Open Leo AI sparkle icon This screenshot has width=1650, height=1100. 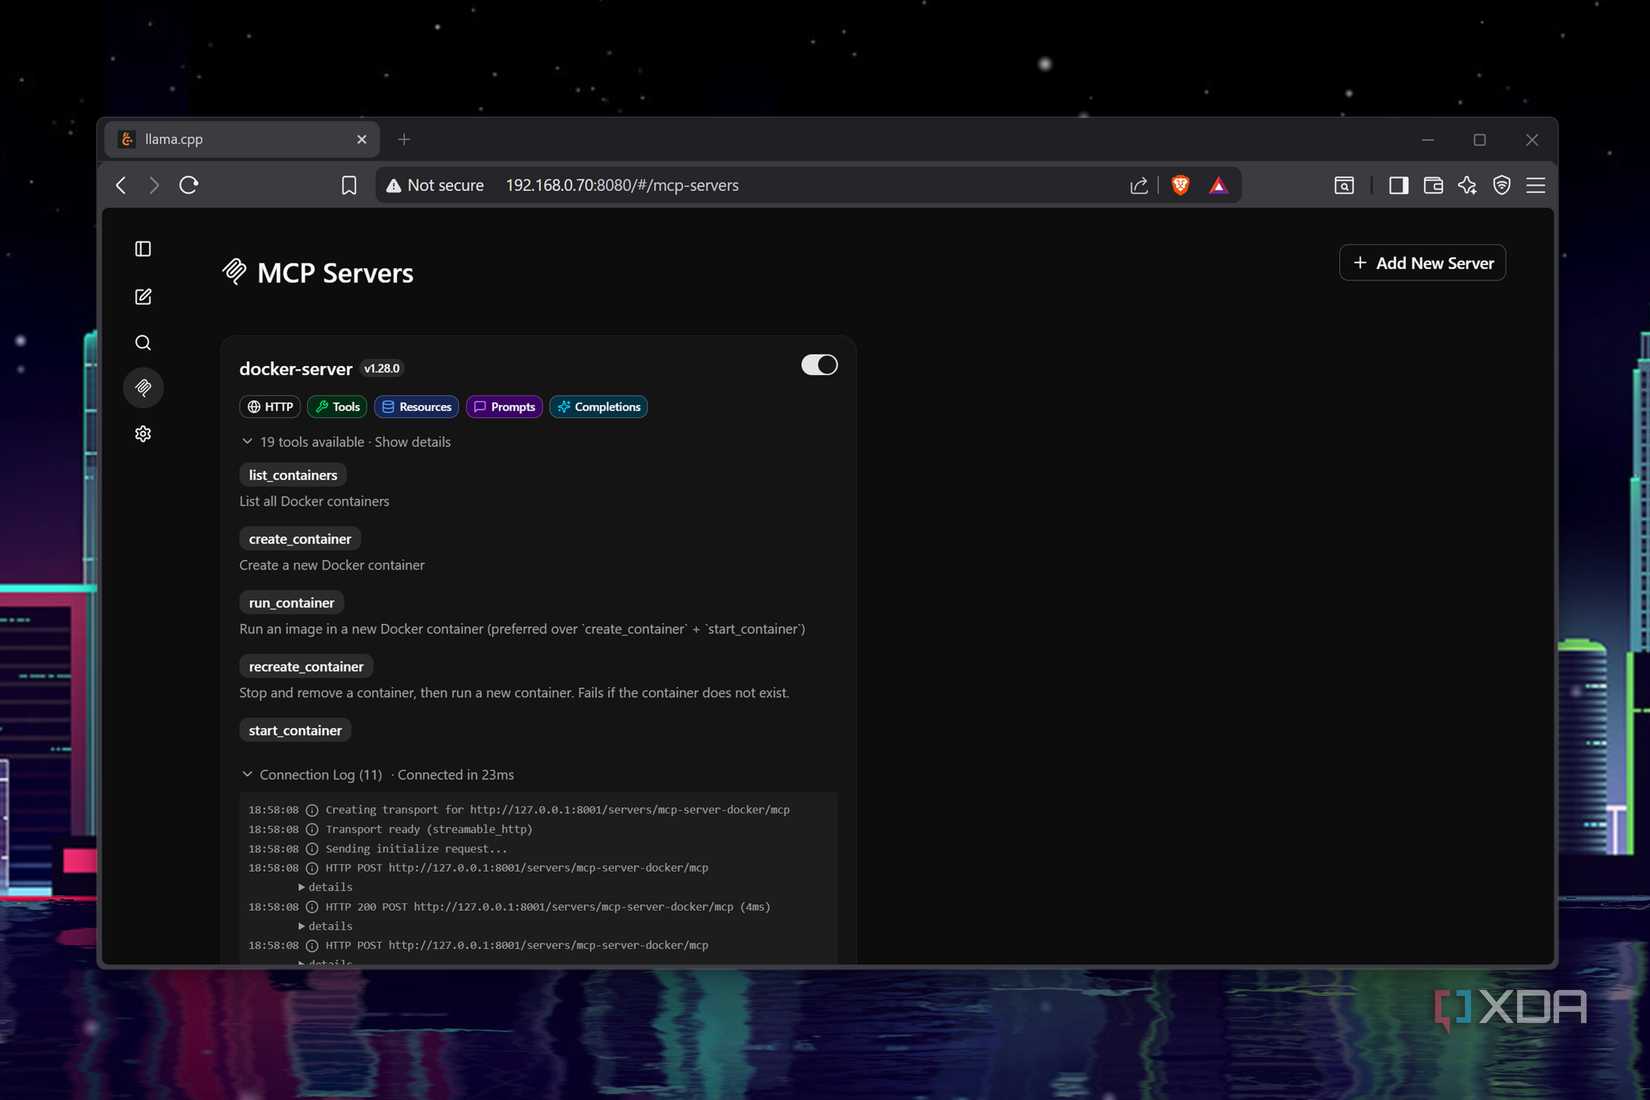[x=1467, y=185]
